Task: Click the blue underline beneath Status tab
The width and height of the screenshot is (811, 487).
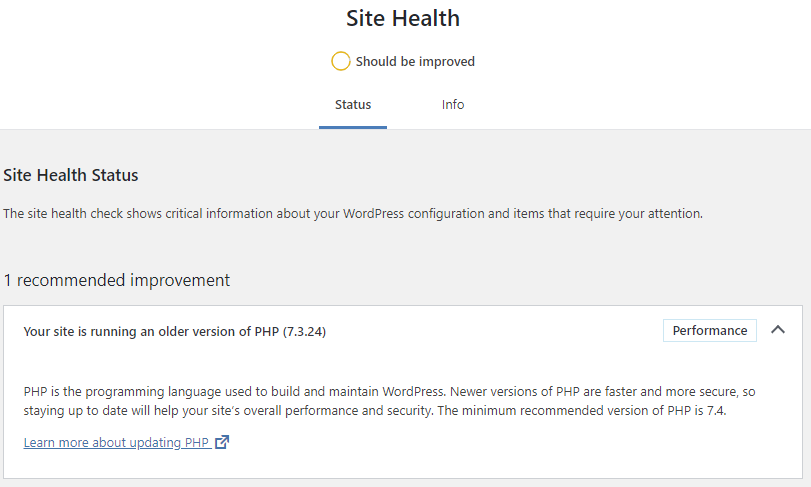Action: click(353, 127)
